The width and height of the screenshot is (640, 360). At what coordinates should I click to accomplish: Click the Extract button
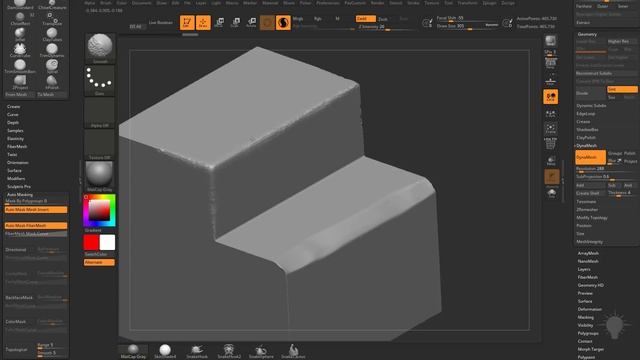pos(606,22)
